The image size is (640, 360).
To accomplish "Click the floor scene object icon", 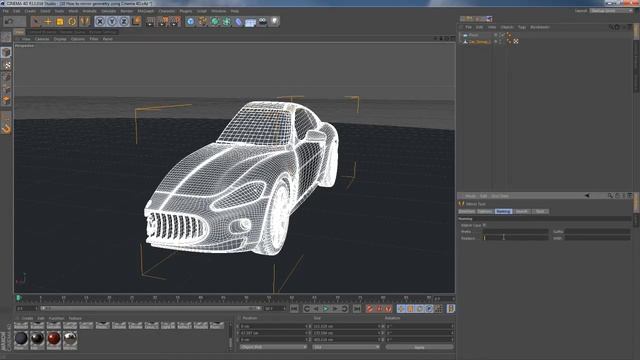I will point(251,21).
